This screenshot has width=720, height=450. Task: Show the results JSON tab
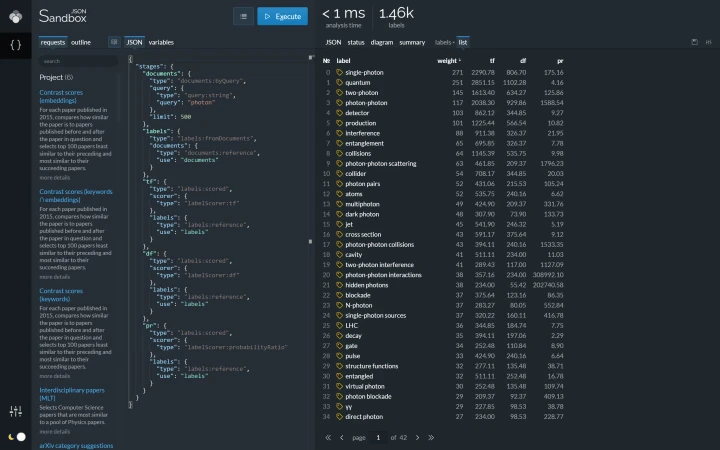pyautogui.click(x=333, y=42)
